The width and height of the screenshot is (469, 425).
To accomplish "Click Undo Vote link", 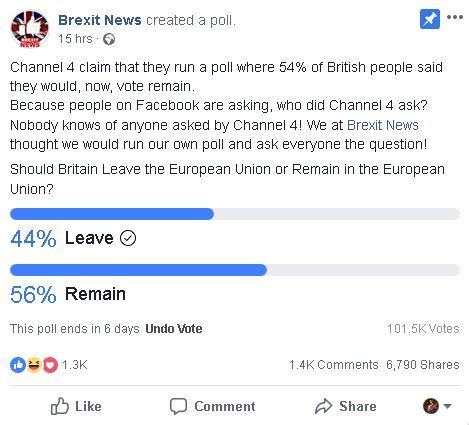I will [x=174, y=329].
